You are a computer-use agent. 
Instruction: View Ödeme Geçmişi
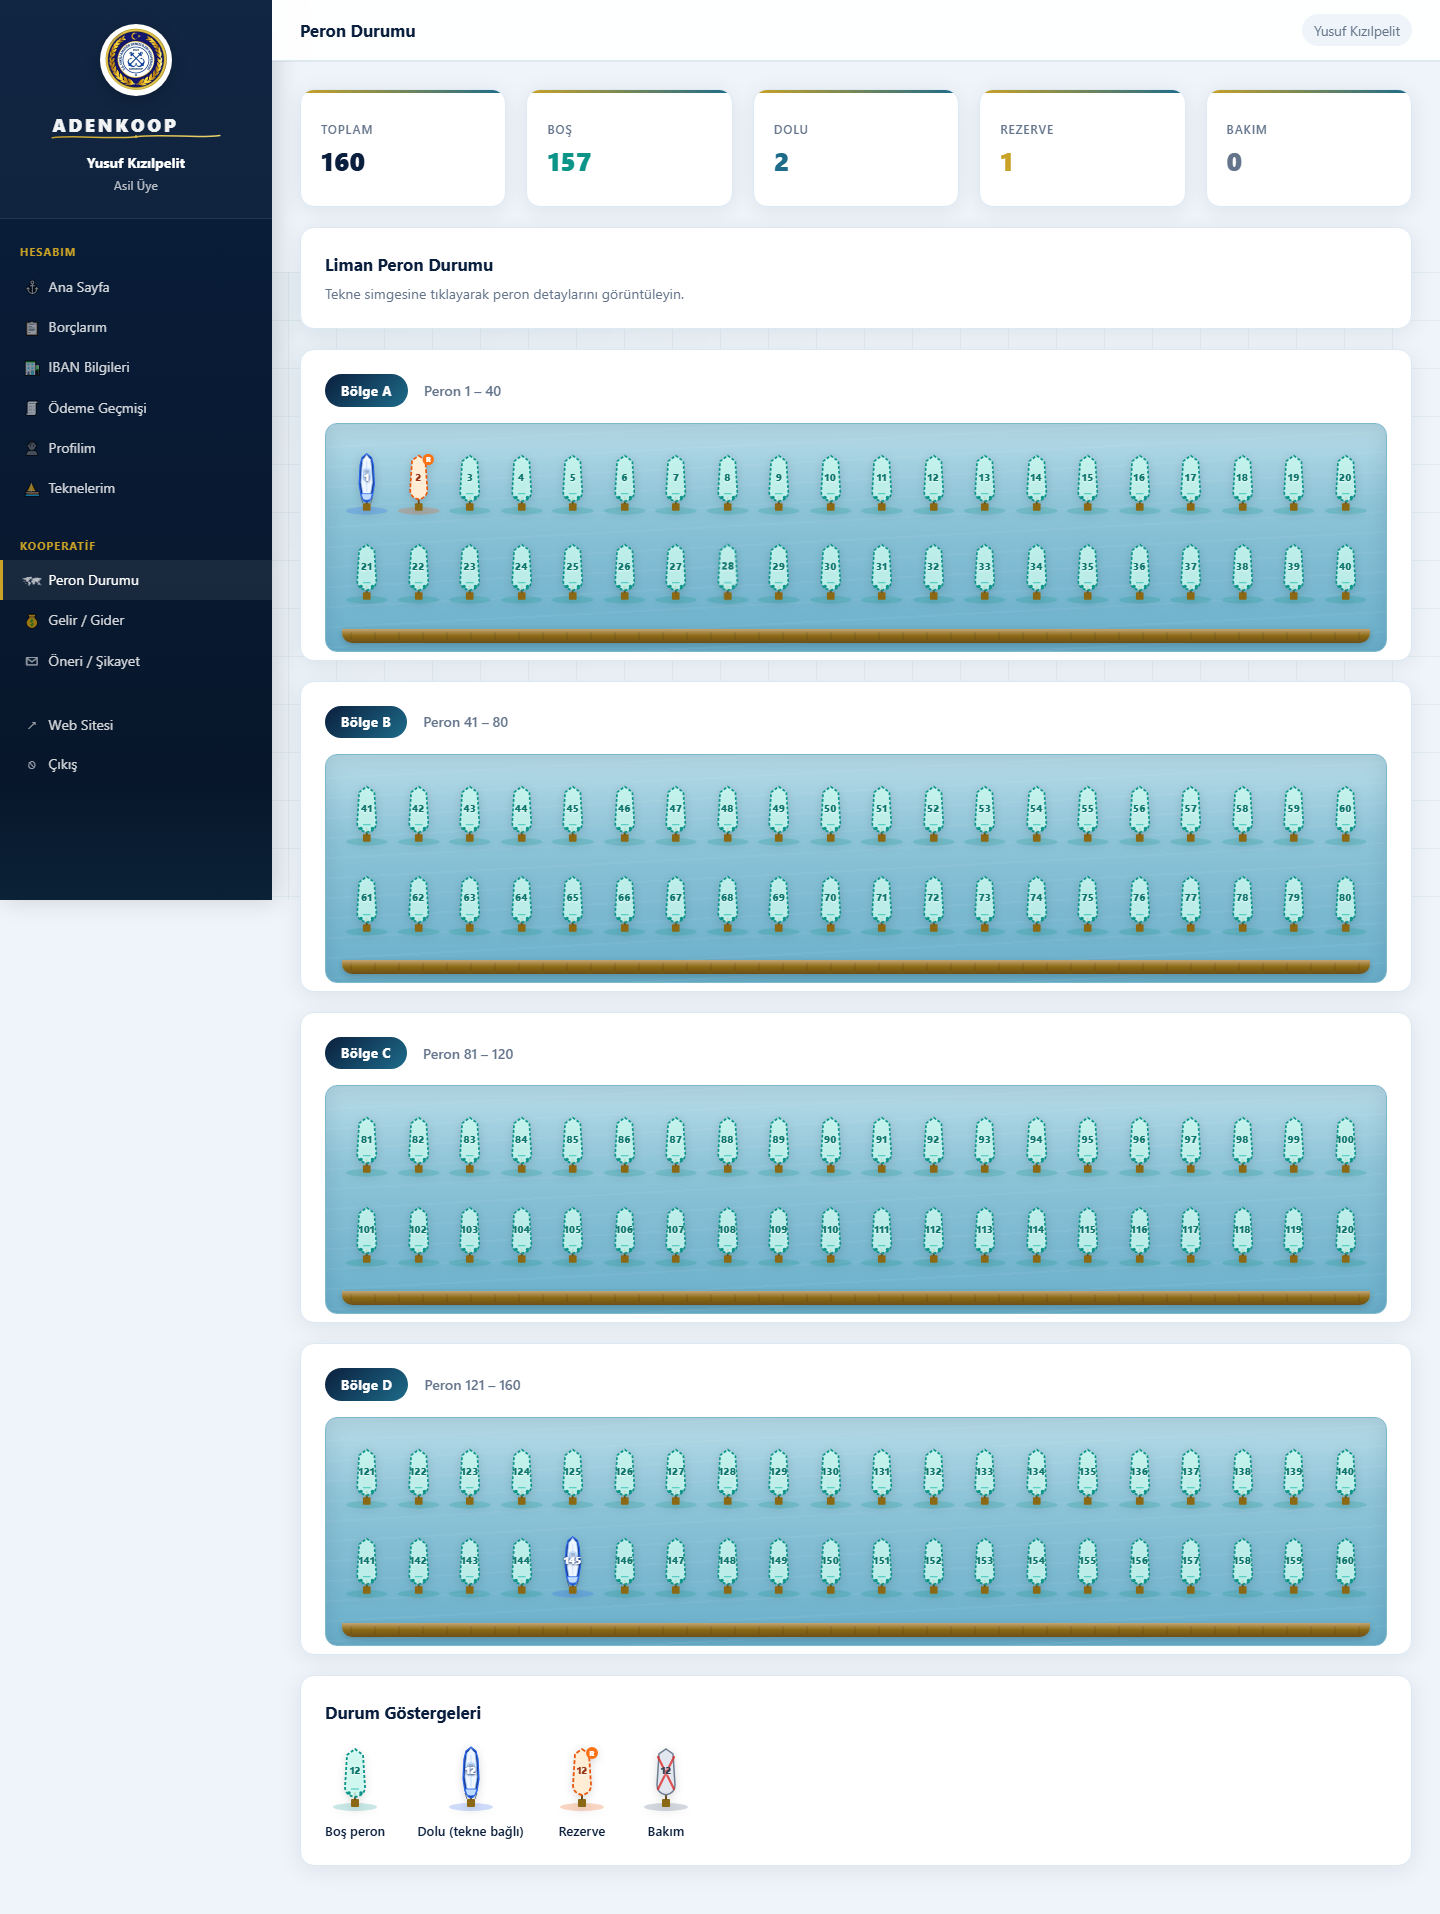click(x=136, y=408)
